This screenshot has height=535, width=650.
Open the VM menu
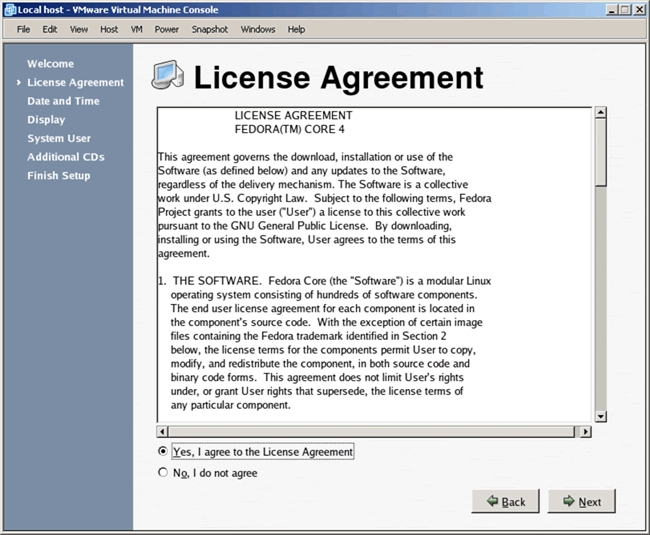136,30
